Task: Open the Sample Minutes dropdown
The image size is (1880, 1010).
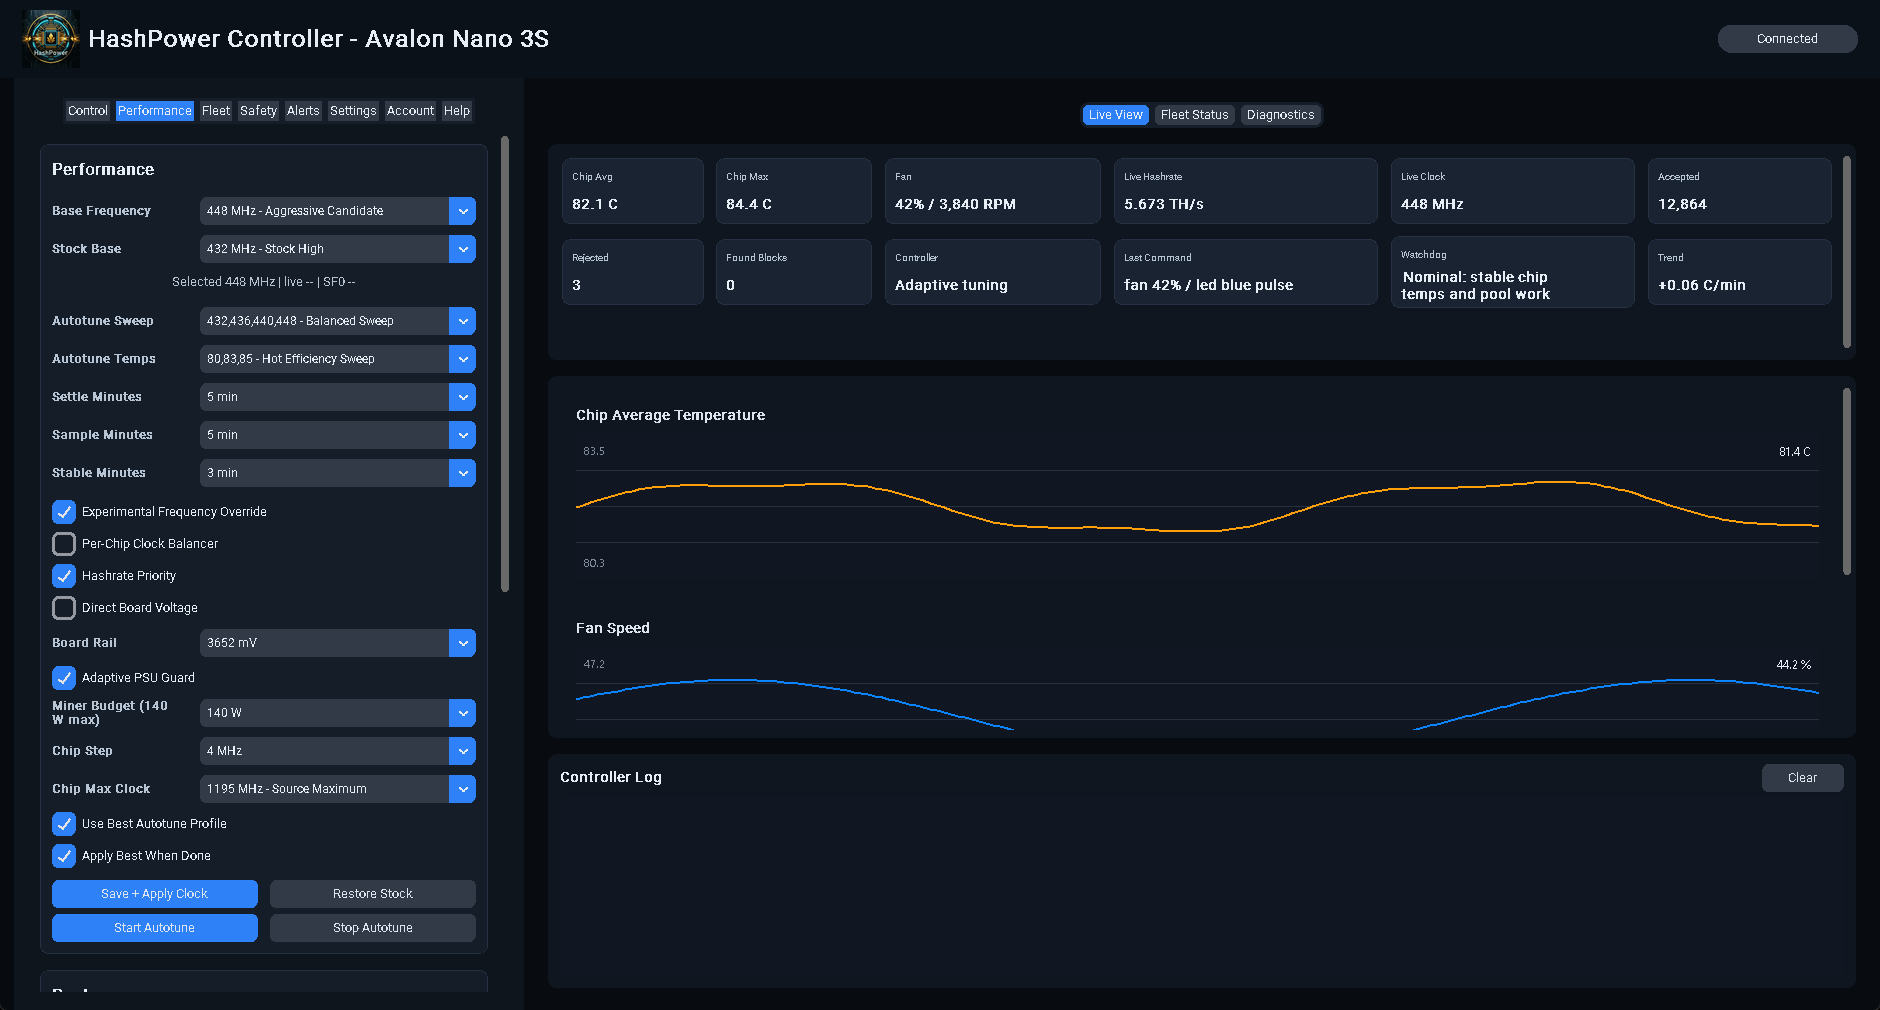Action: (338, 435)
